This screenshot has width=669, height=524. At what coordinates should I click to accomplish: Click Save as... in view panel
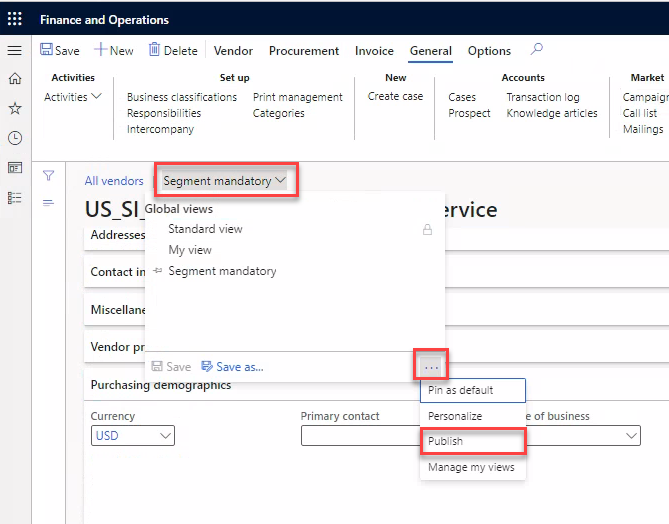pos(233,367)
